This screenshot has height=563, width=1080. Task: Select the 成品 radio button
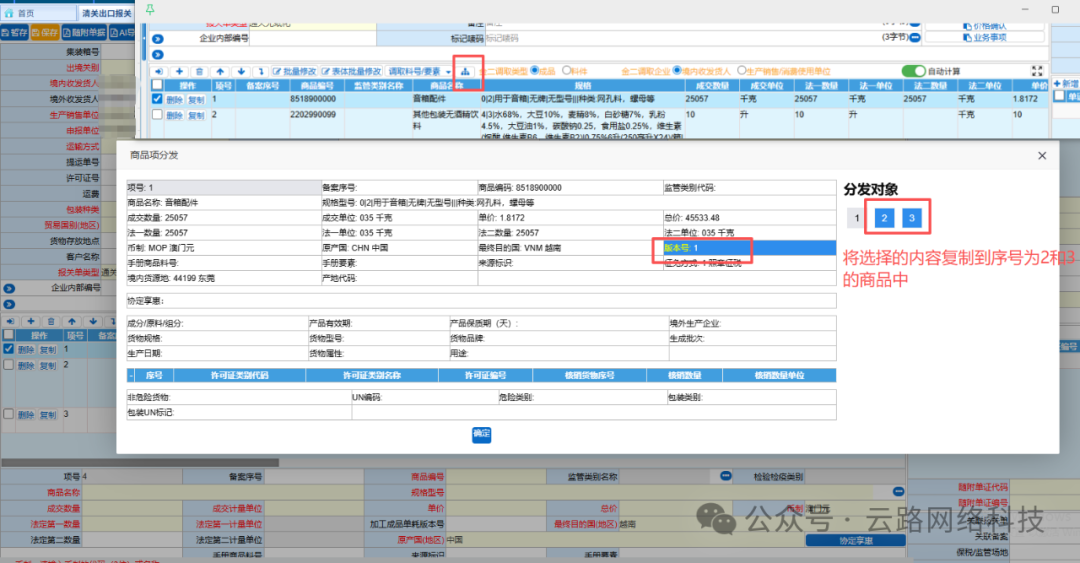534,70
